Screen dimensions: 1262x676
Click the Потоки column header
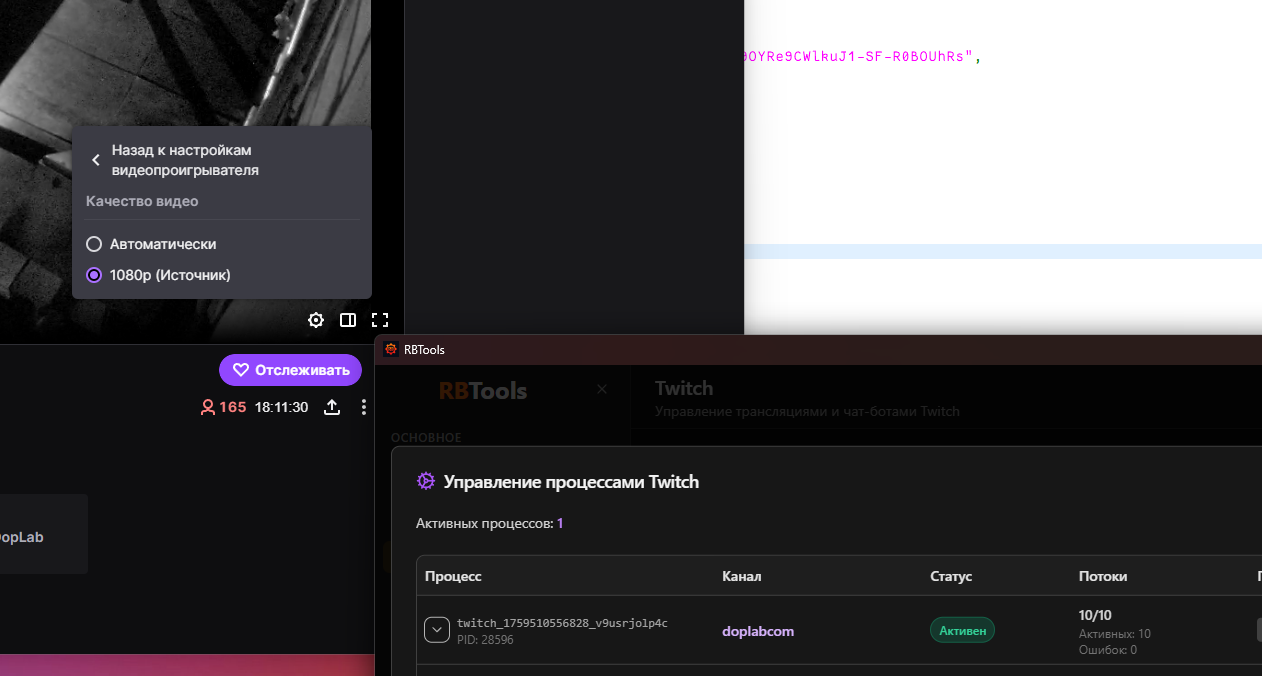click(1103, 576)
